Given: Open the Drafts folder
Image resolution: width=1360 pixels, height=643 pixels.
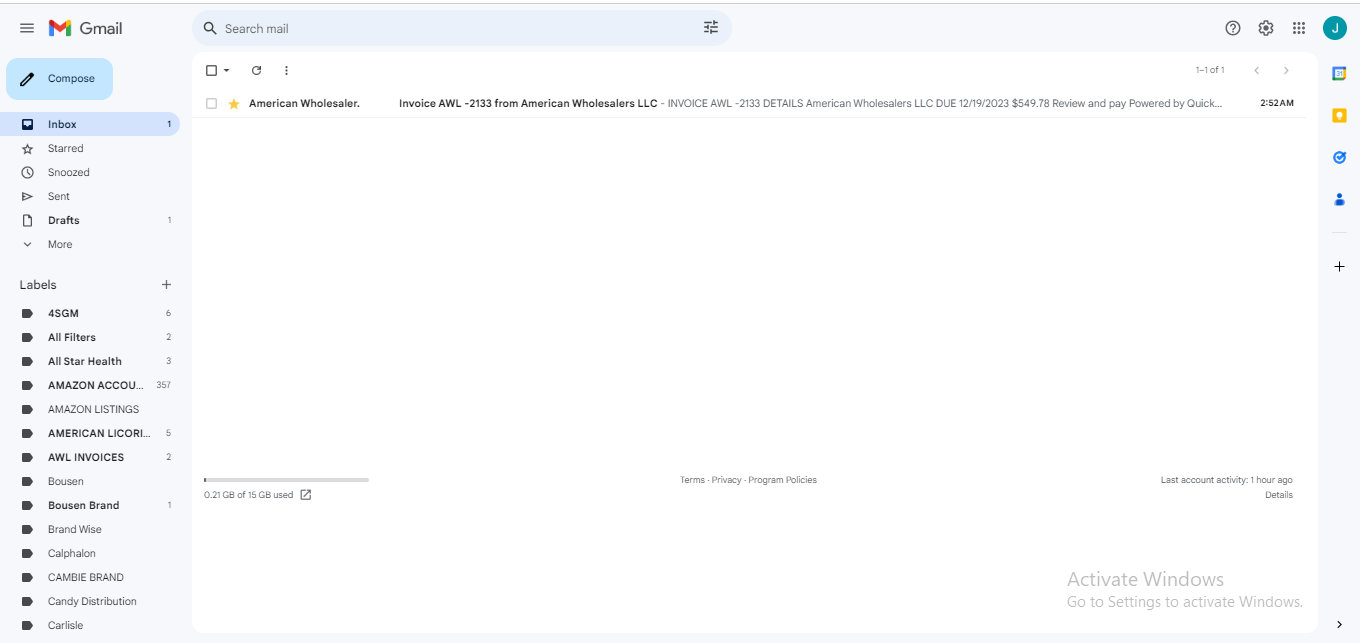Looking at the screenshot, I should 90,220.
